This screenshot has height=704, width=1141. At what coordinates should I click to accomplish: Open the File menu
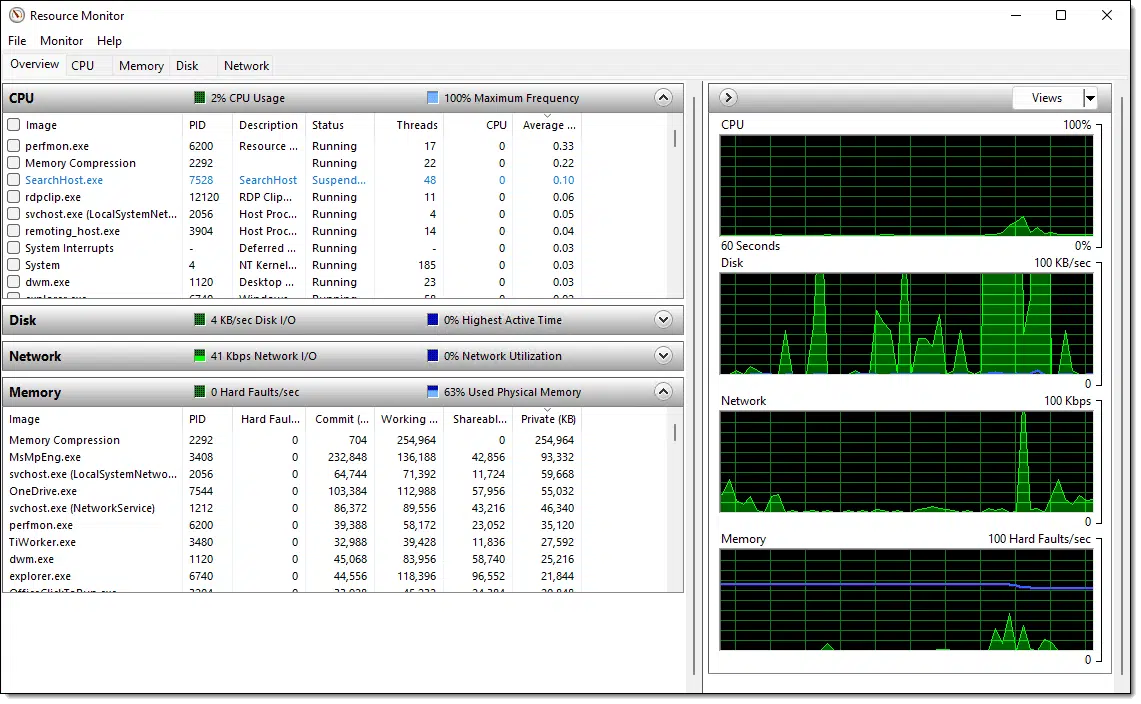pos(17,41)
